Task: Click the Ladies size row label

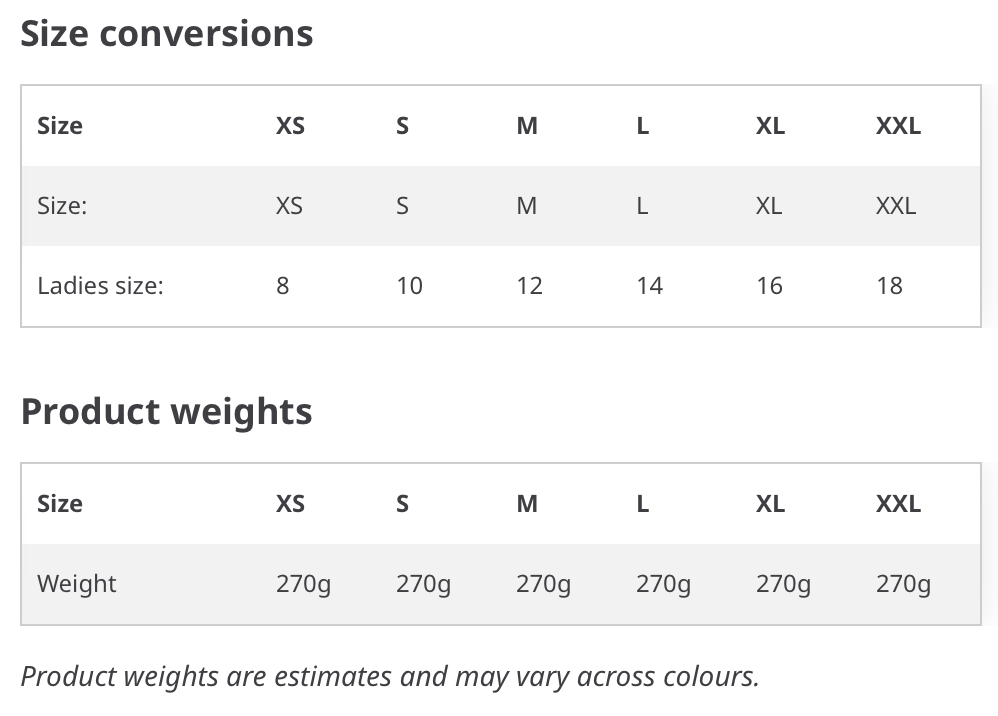Action: pos(101,286)
